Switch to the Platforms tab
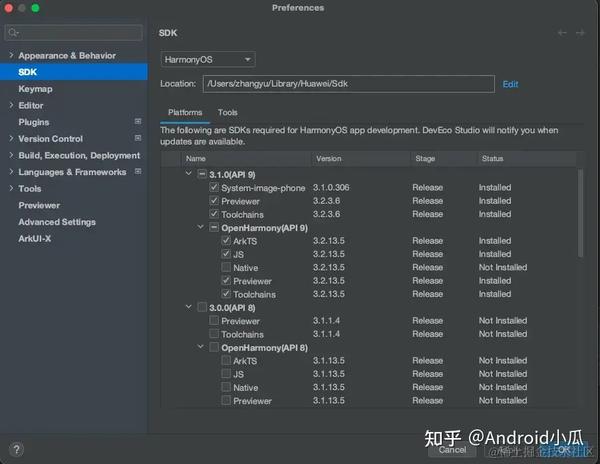The height and width of the screenshot is (464, 600). click(185, 112)
